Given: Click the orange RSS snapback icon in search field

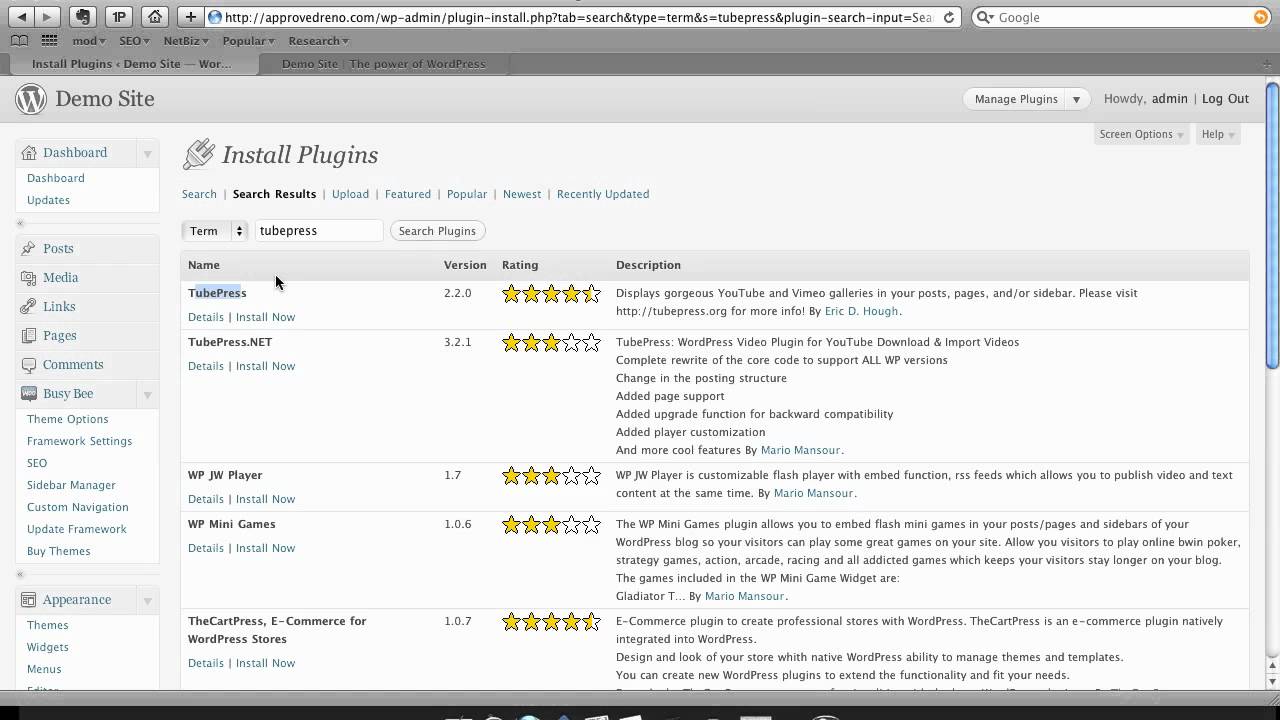Looking at the screenshot, I should (x=1260, y=17).
